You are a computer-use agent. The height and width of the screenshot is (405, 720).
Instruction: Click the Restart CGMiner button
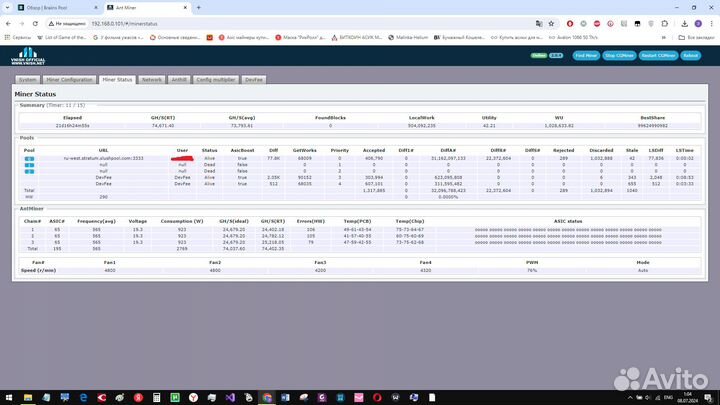pos(658,56)
